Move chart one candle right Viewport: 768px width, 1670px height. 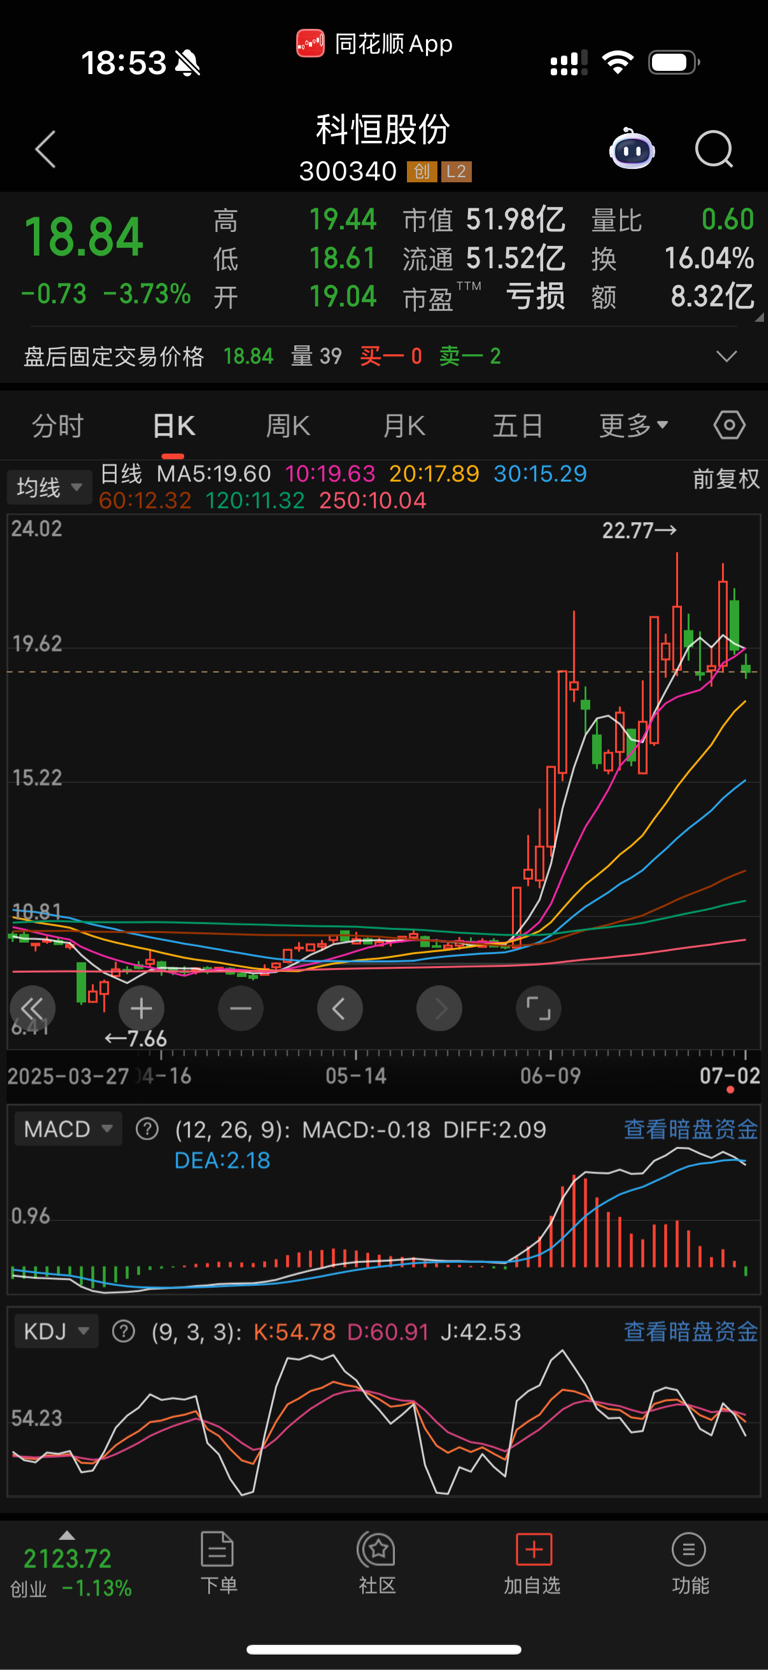pyautogui.click(x=439, y=1008)
